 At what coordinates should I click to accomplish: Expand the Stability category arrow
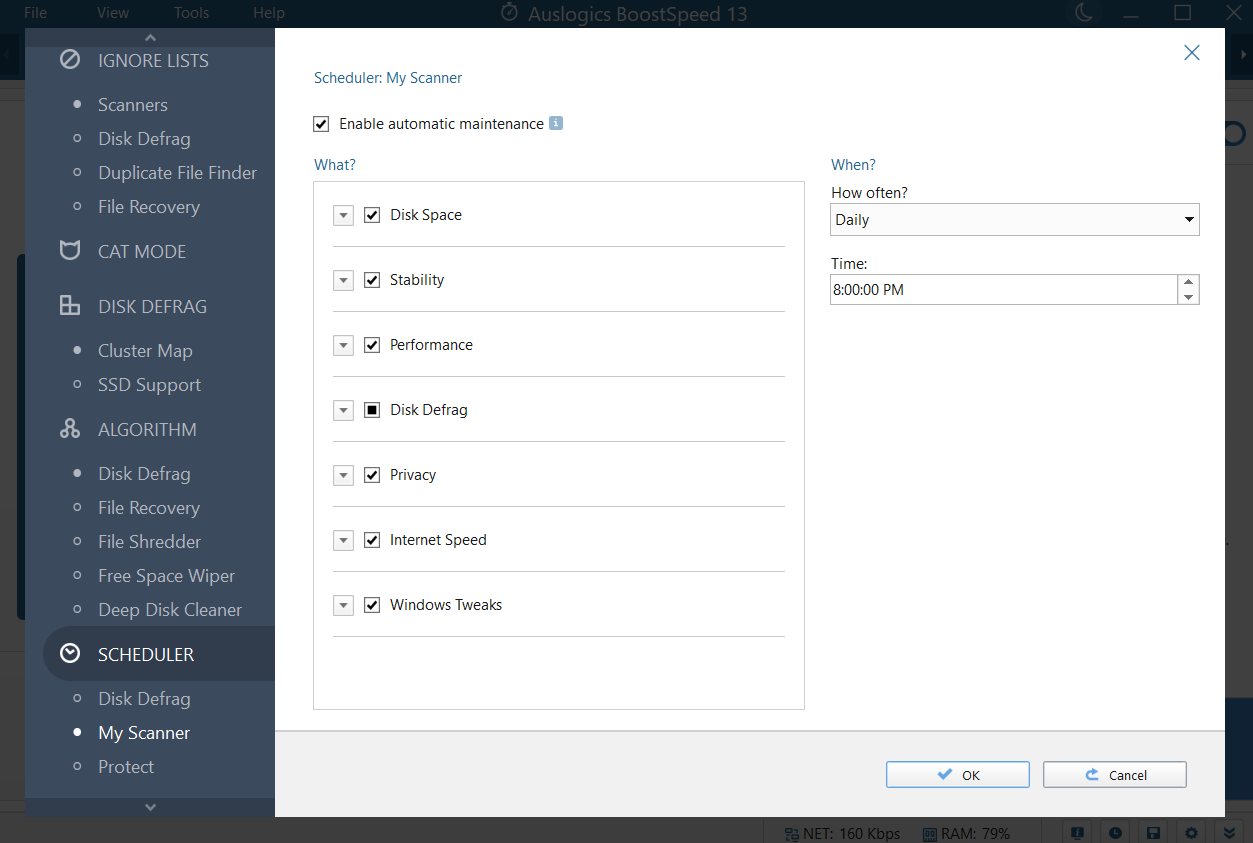[344, 280]
